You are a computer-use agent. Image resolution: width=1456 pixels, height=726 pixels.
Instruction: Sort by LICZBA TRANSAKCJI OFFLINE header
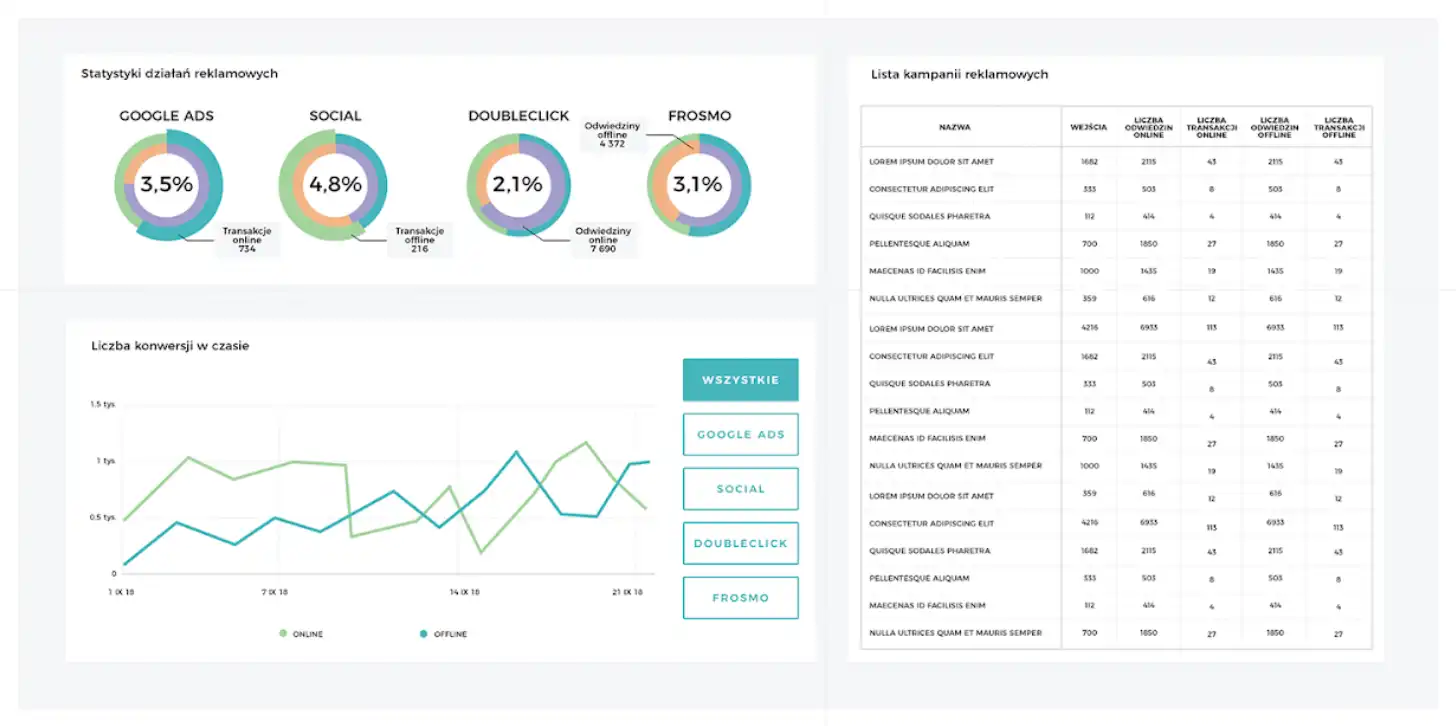[x=1339, y=127]
